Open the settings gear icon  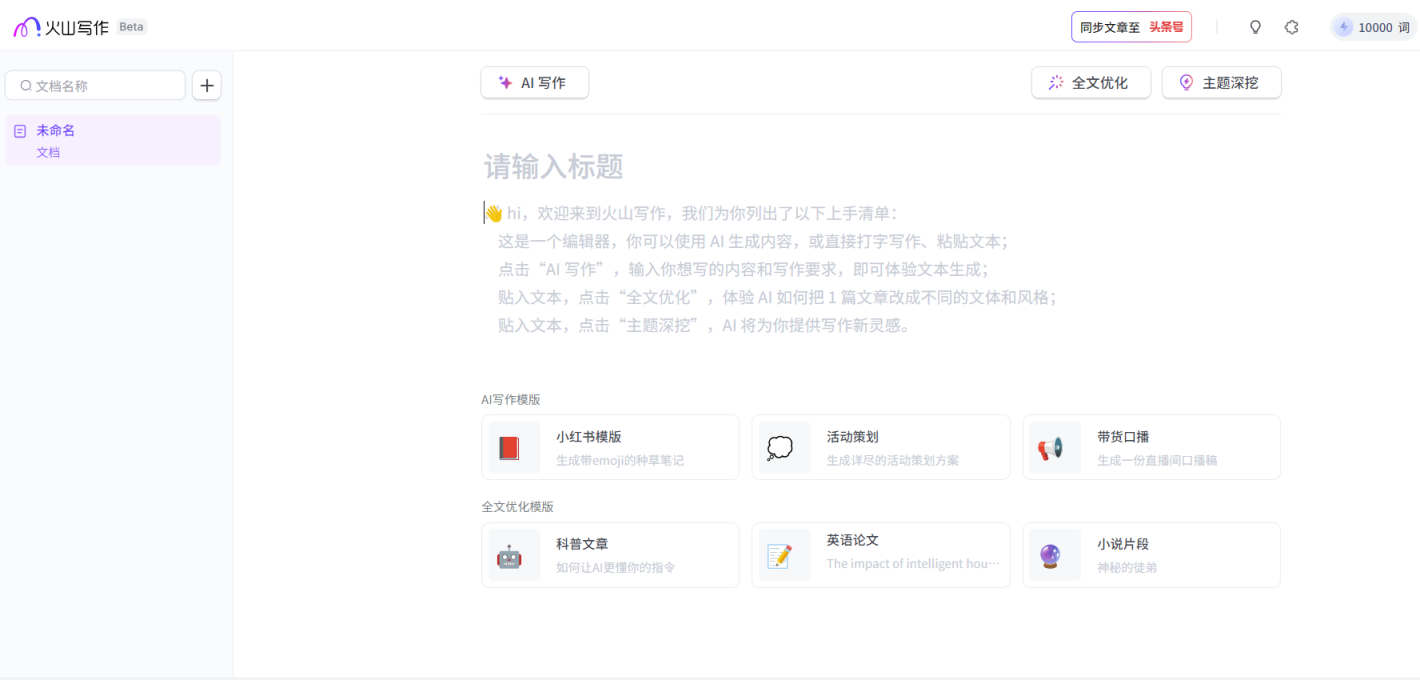(1291, 27)
